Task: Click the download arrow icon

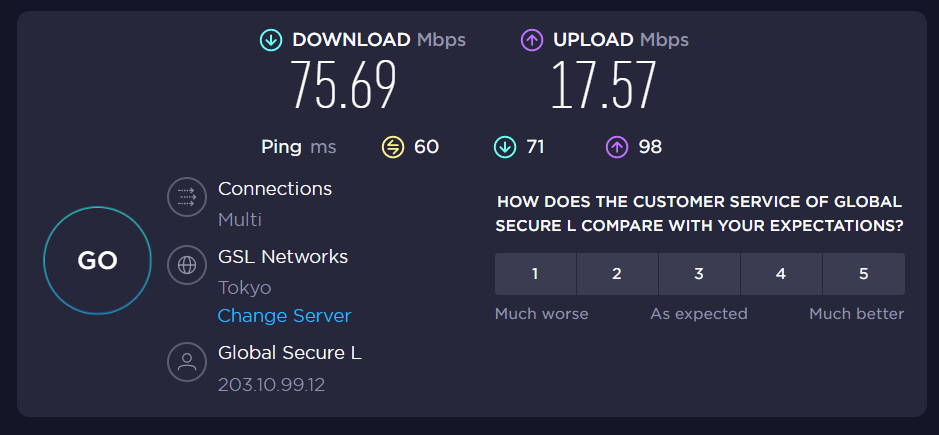Action: click(x=271, y=40)
